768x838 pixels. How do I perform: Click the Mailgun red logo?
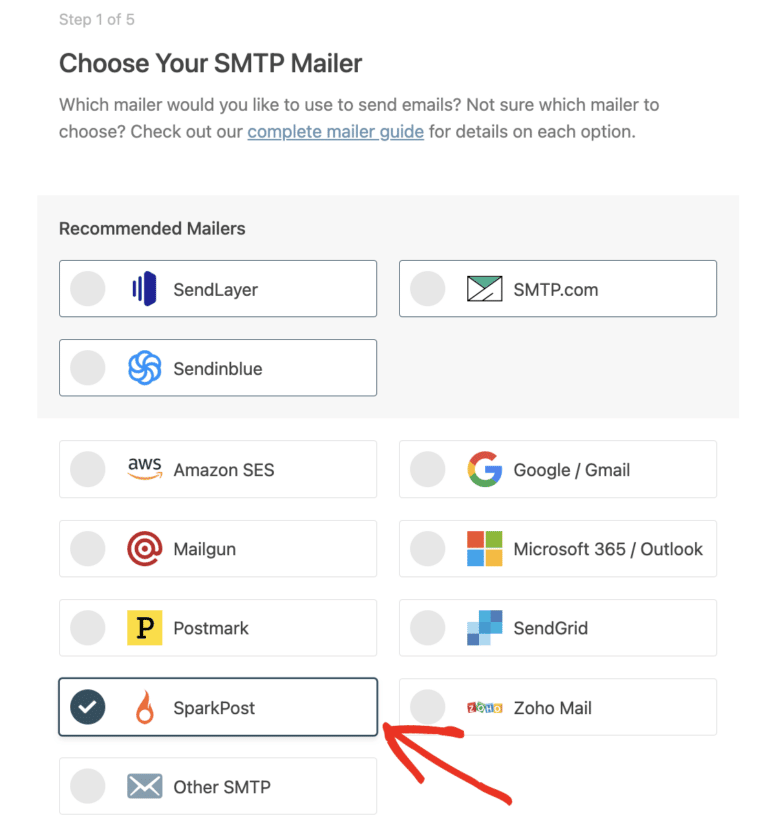(x=145, y=549)
